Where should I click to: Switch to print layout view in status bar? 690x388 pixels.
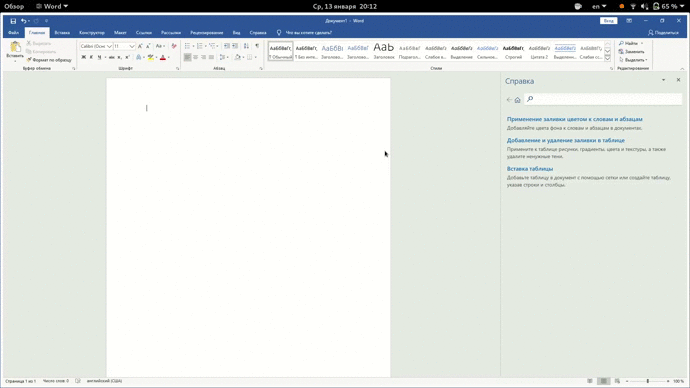click(604, 381)
